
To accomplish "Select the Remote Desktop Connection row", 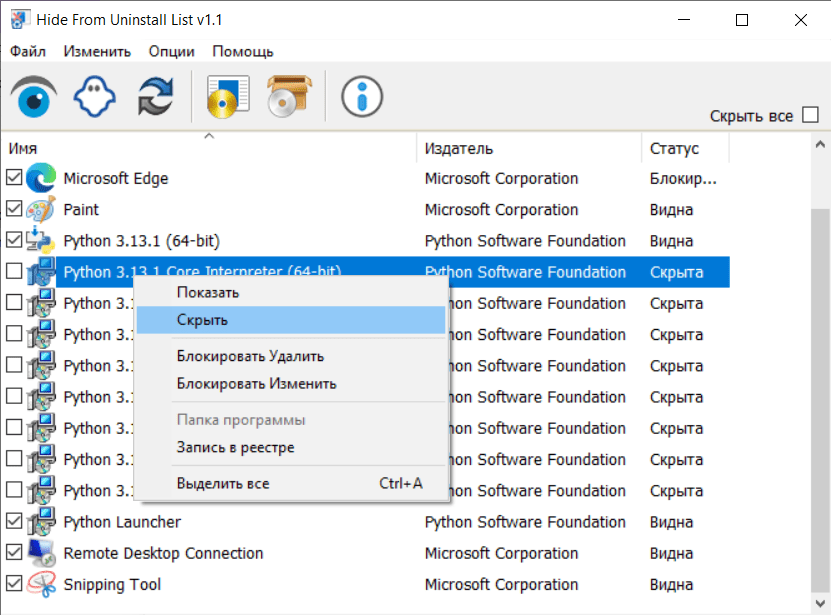I will 163,554.
